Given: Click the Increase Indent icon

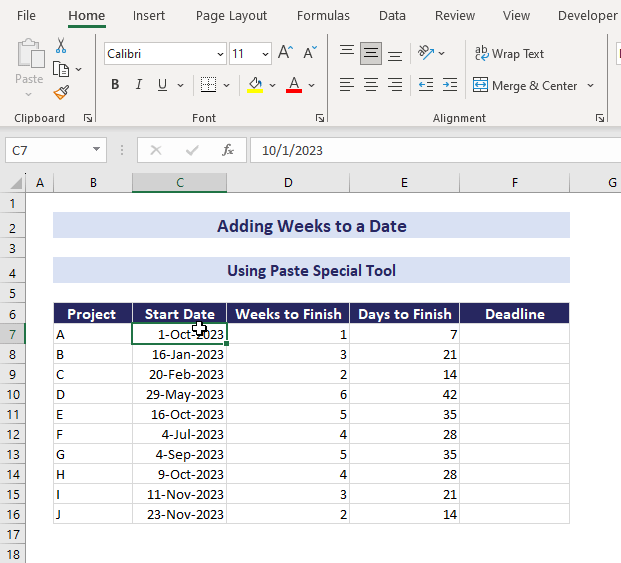Looking at the screenshot, I should point(451,85).
